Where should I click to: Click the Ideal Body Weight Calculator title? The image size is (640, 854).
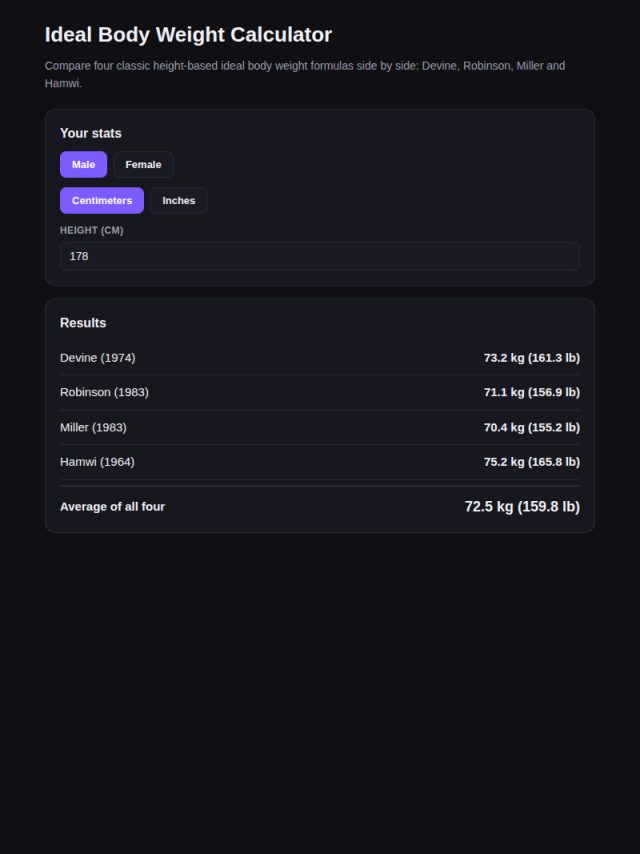[188, 35]
